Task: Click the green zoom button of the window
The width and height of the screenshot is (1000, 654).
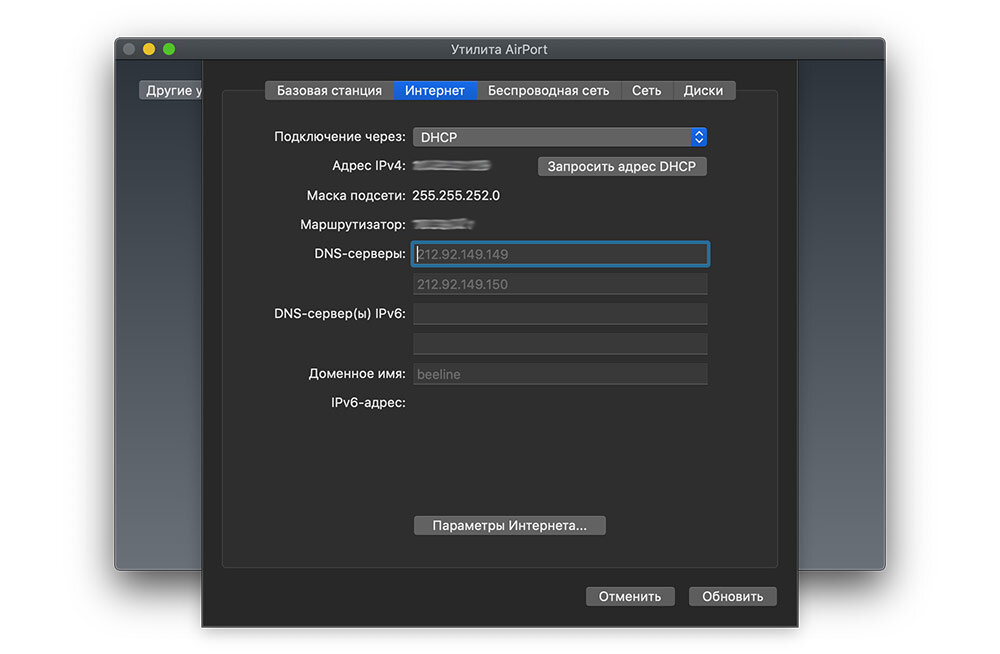Action: point(170,48)
